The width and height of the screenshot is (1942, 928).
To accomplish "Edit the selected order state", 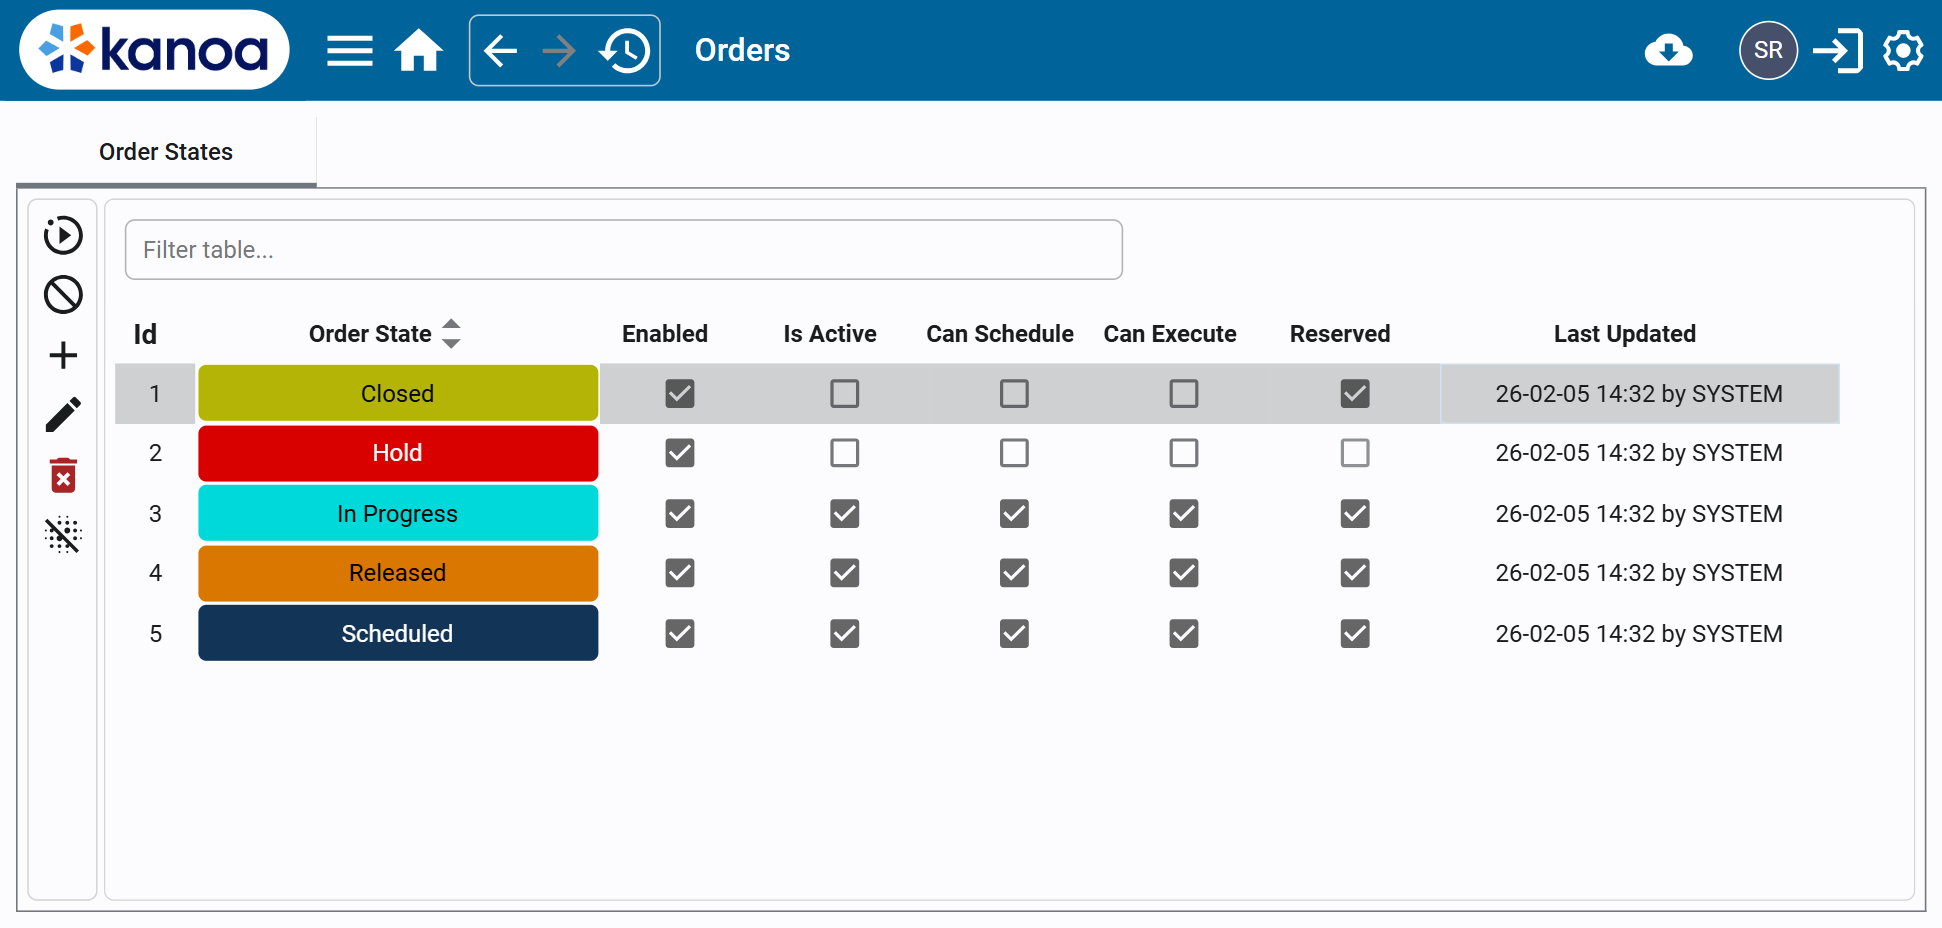I will tap(63, 415).
